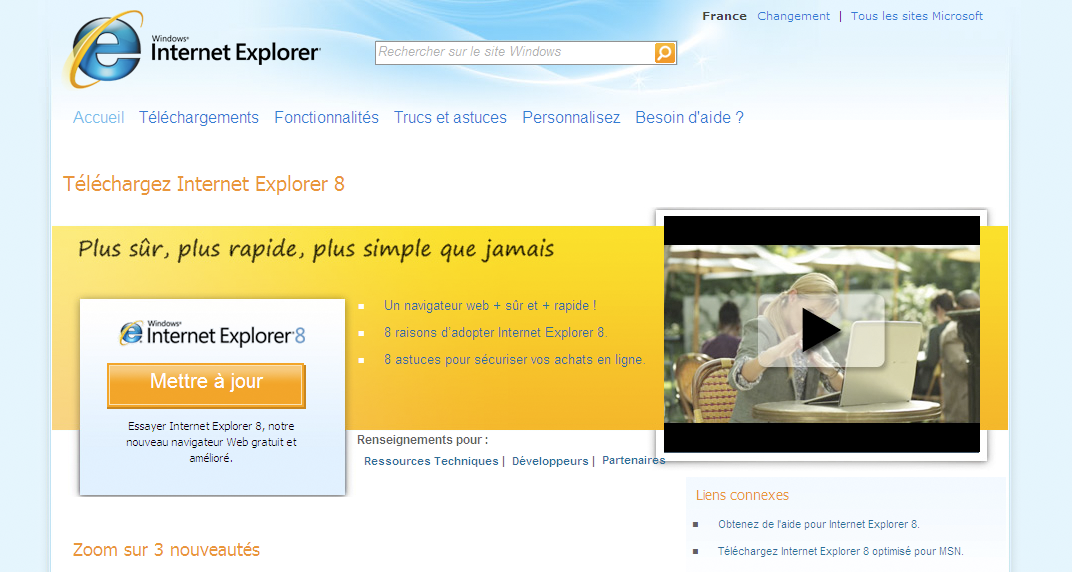The height and width of the screenshot is (572, 1072).
Task: Follow the Partenaires link
Action: coord(634,461)
